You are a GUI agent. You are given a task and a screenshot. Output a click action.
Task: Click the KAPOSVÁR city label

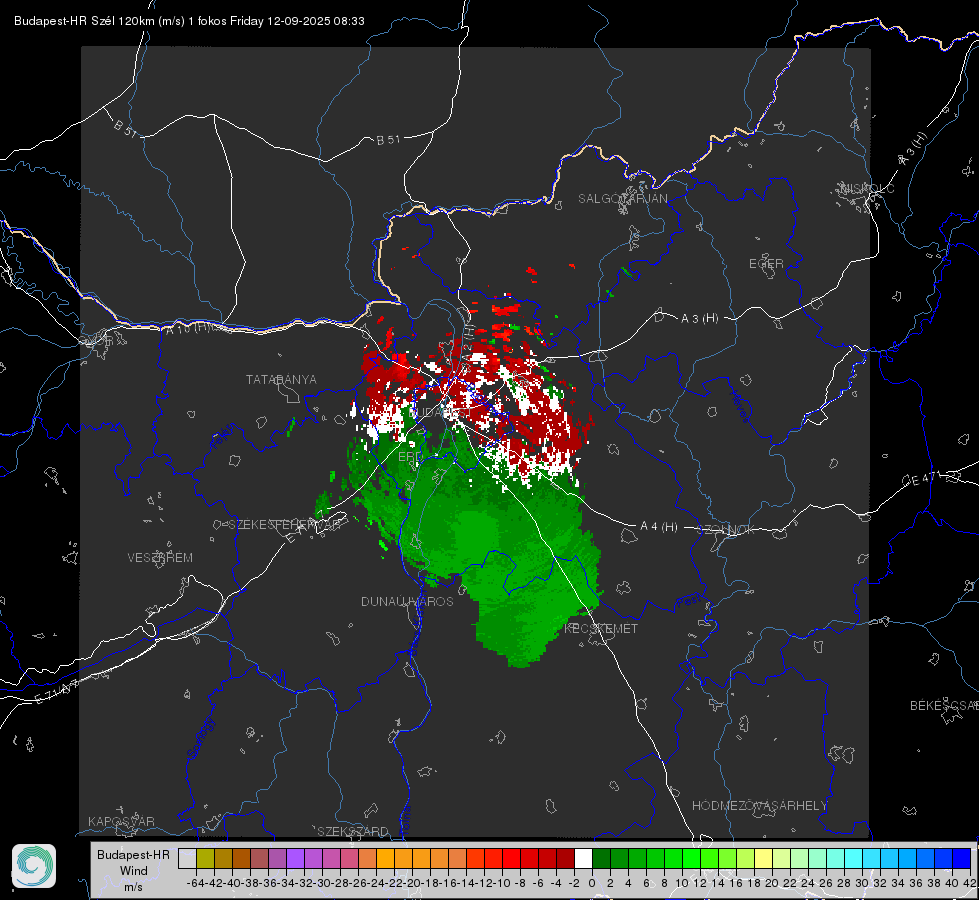pos(121,821)
